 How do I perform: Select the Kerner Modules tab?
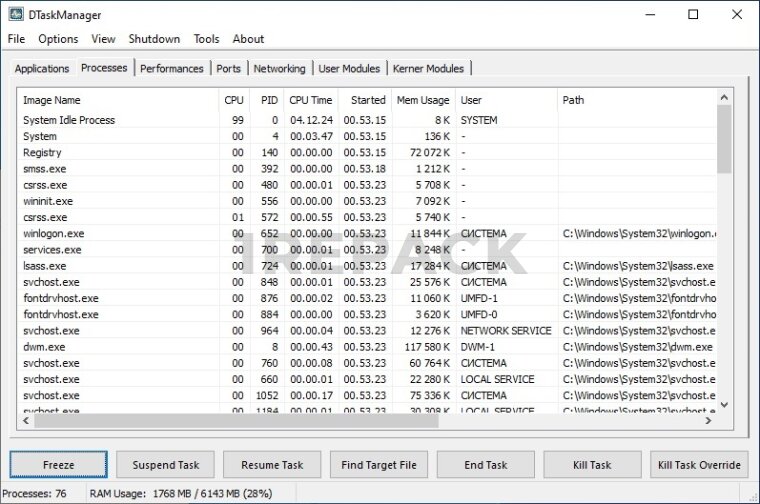tap(428, 69)
